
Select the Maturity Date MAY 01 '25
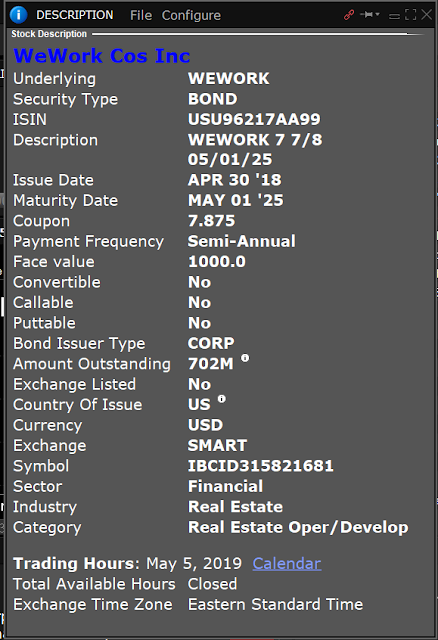click(x=236, y=200)
